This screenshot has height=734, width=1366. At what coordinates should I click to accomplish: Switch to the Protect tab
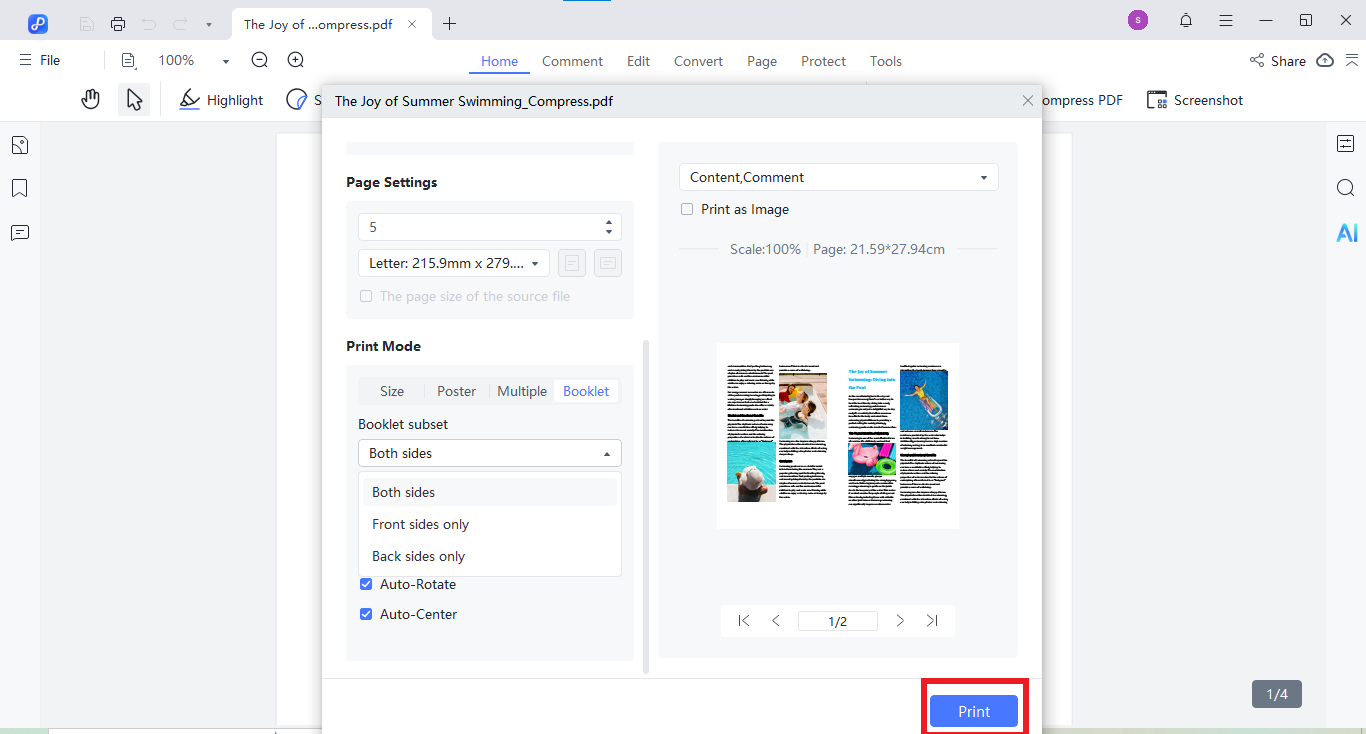click(x=823, y=61)
